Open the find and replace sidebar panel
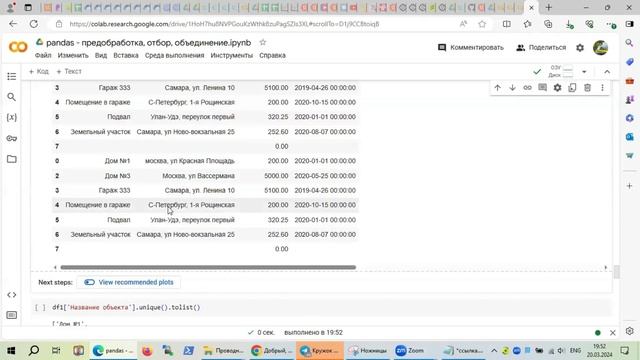This screenshot has height=360, width=640. click(x=12, y=97)
